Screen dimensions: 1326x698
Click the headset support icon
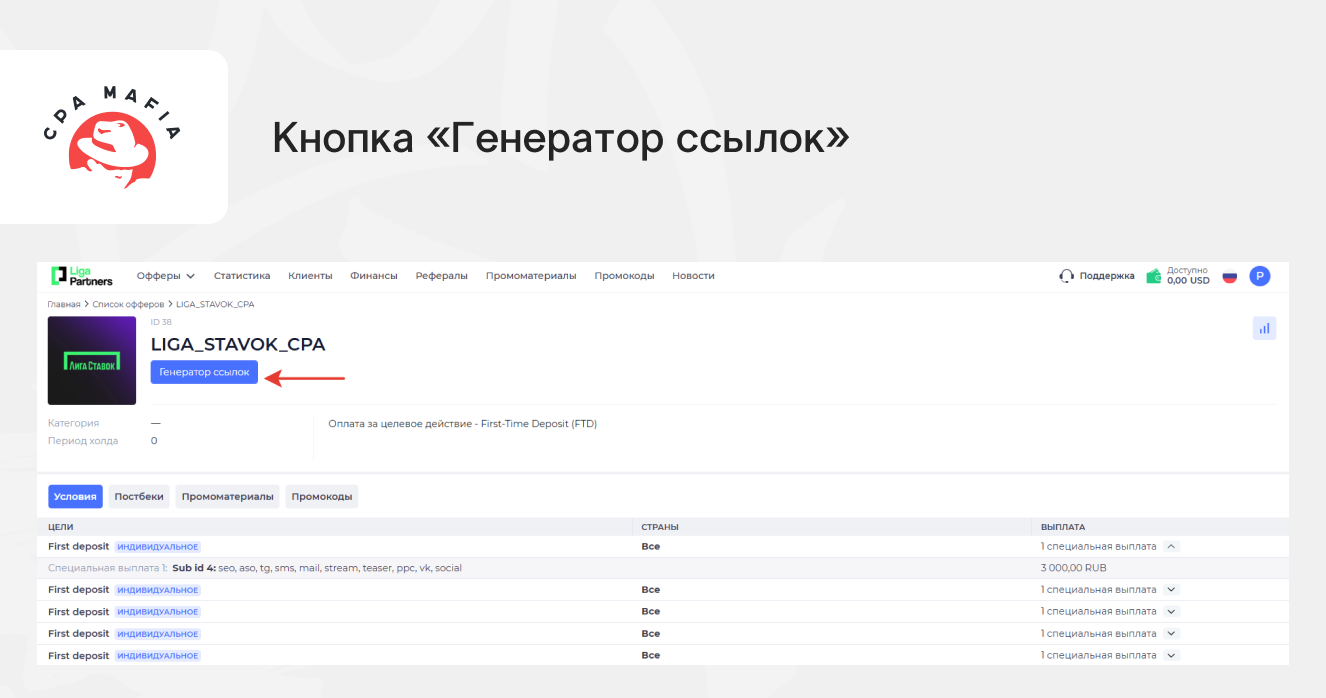click(x=1067, y=276)
